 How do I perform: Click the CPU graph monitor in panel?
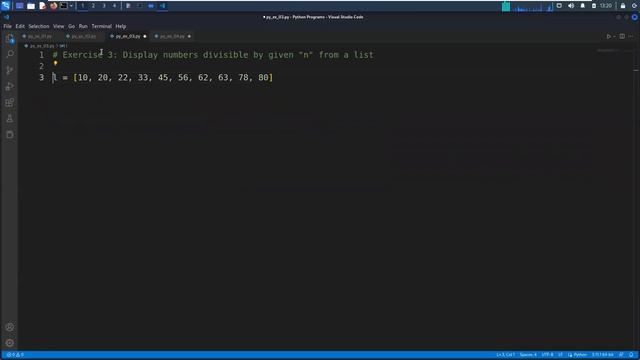click(x=533, y=7)
